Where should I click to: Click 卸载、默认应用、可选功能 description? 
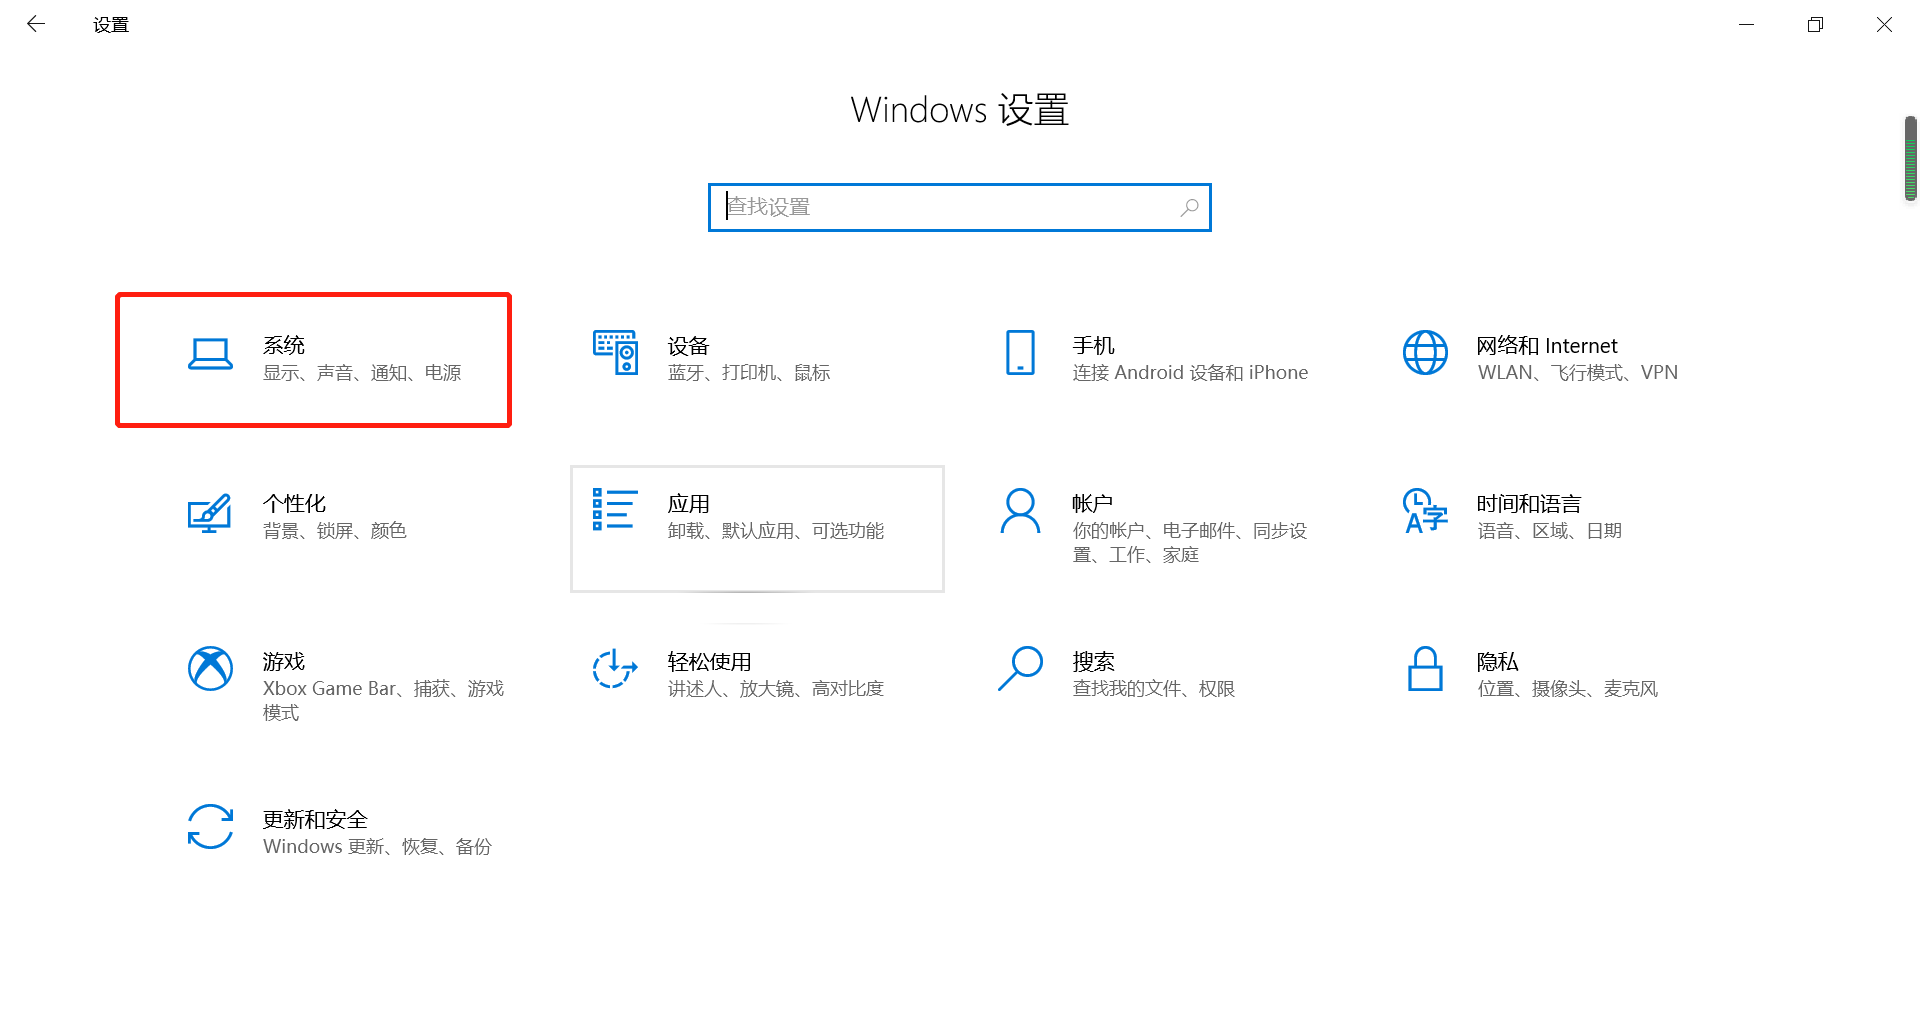(776, 531)
